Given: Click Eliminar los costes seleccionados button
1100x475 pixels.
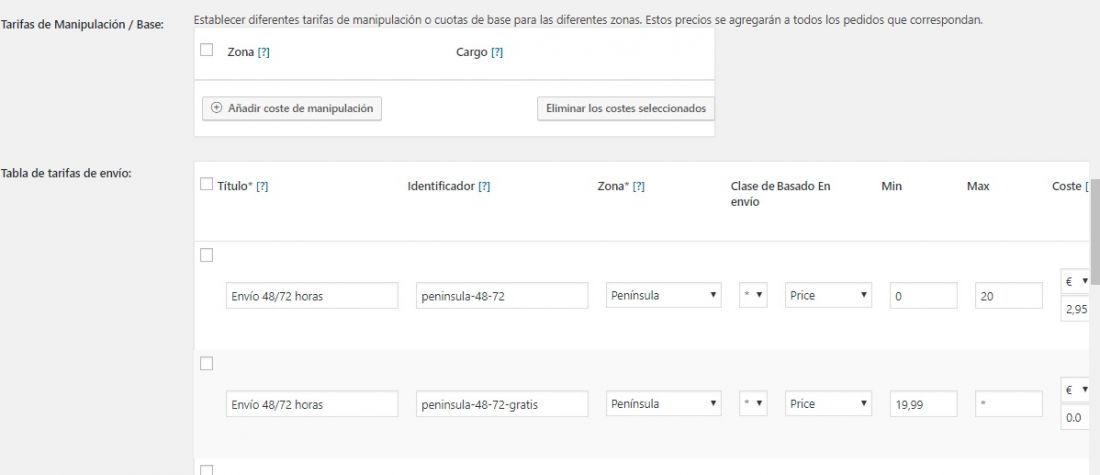Looking at the screenshot, I should tap(626, 109).
